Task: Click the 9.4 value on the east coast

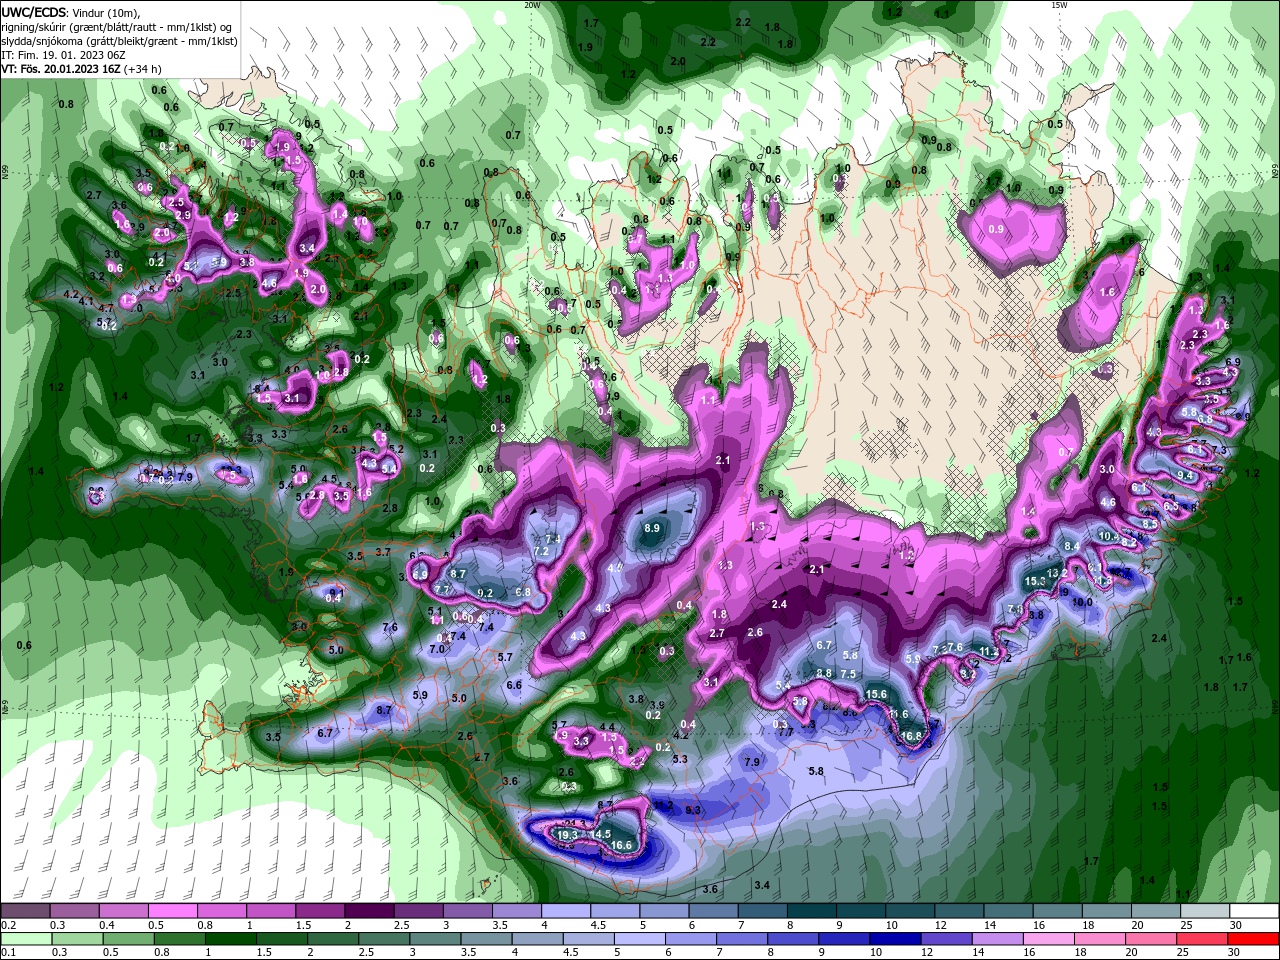Action: coord(1186,476)
